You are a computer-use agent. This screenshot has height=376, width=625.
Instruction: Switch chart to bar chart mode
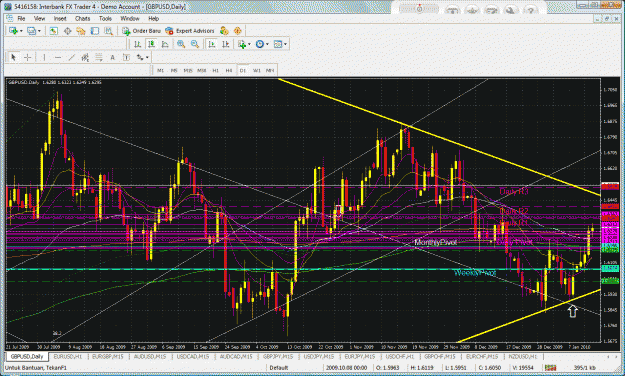pos(138,44)
